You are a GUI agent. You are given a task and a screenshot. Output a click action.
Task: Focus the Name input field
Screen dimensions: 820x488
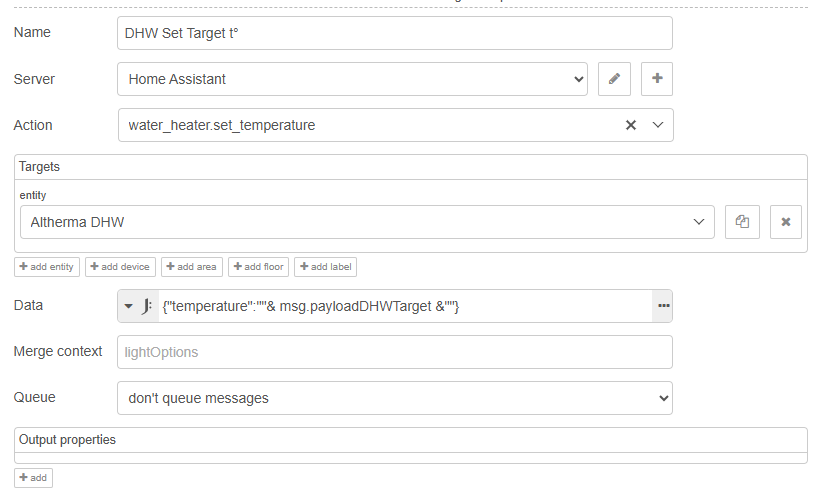click(x=395, y=33)
